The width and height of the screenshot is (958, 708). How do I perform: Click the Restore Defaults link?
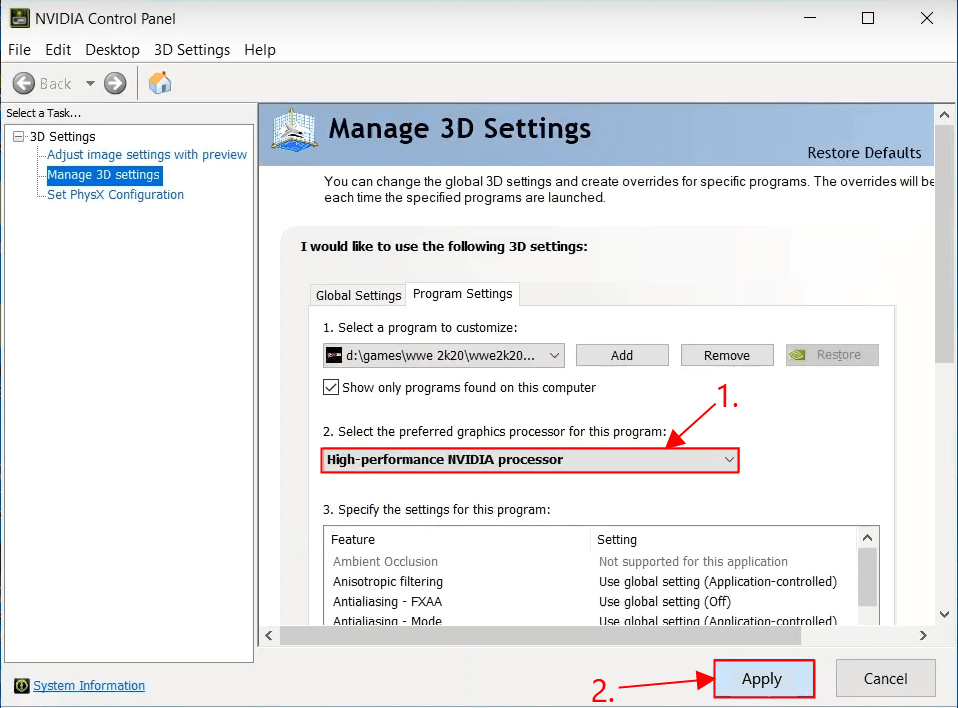(x=864, y=153)
